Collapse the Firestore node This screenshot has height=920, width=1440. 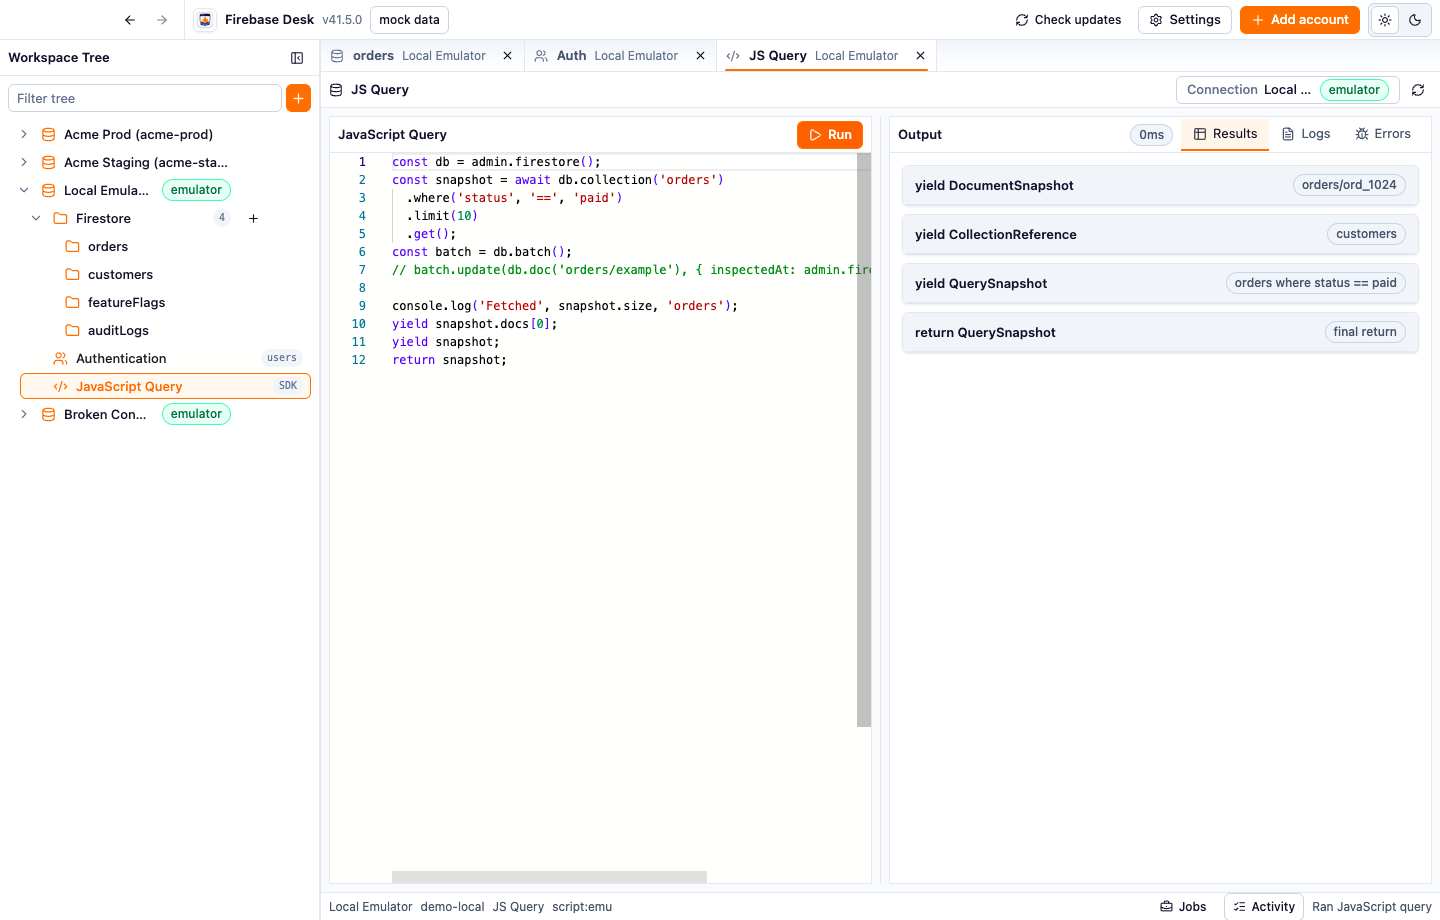coord(36,218)
